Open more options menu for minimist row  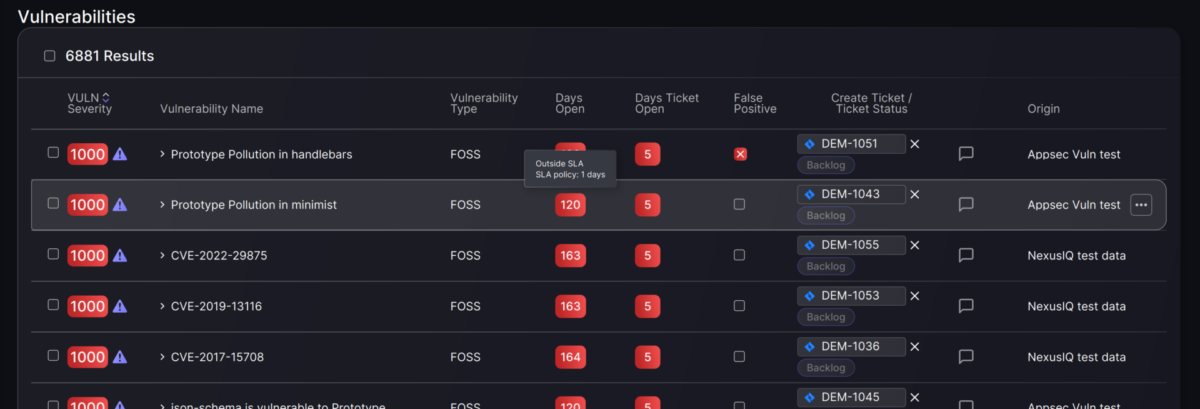pyautogui.click(x=1141, y=204)
